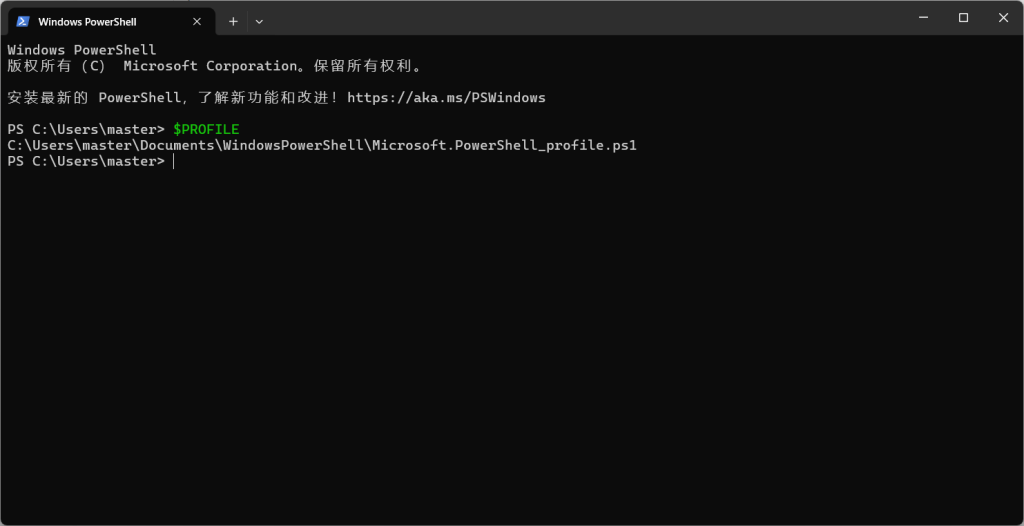Viewport: 1024px width, 526px height.
Task: Maximize the terminal window
Action: [963, 18]
